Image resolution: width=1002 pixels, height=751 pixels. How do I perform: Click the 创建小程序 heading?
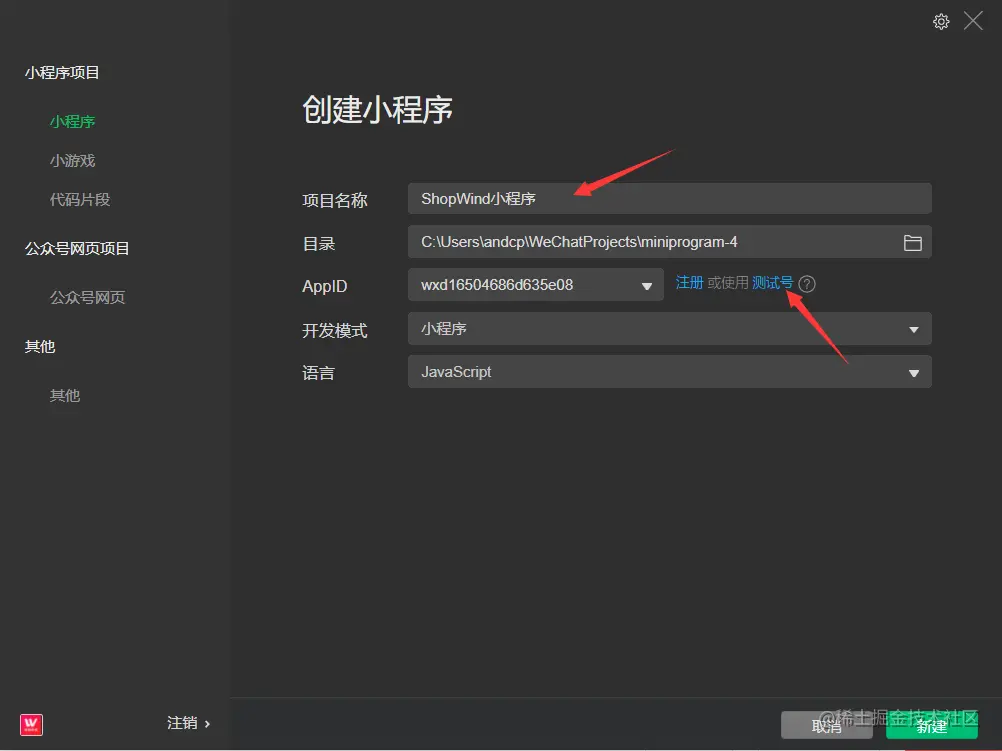point(377,109)
